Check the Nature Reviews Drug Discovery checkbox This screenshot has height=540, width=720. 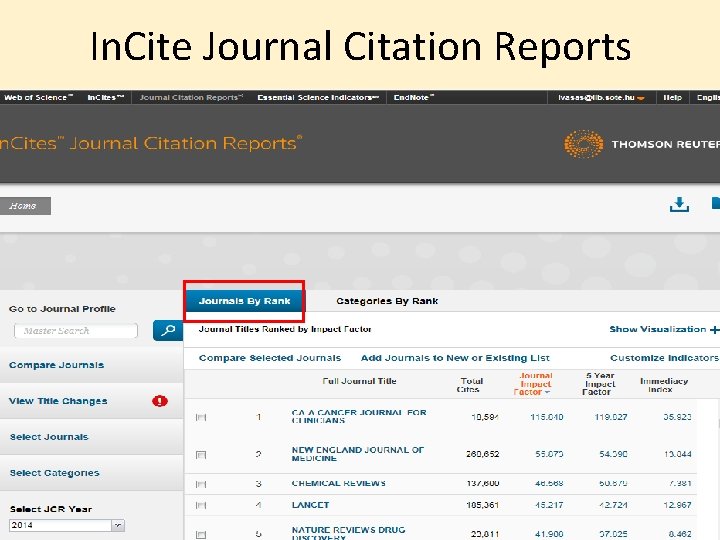coord(201,534)
